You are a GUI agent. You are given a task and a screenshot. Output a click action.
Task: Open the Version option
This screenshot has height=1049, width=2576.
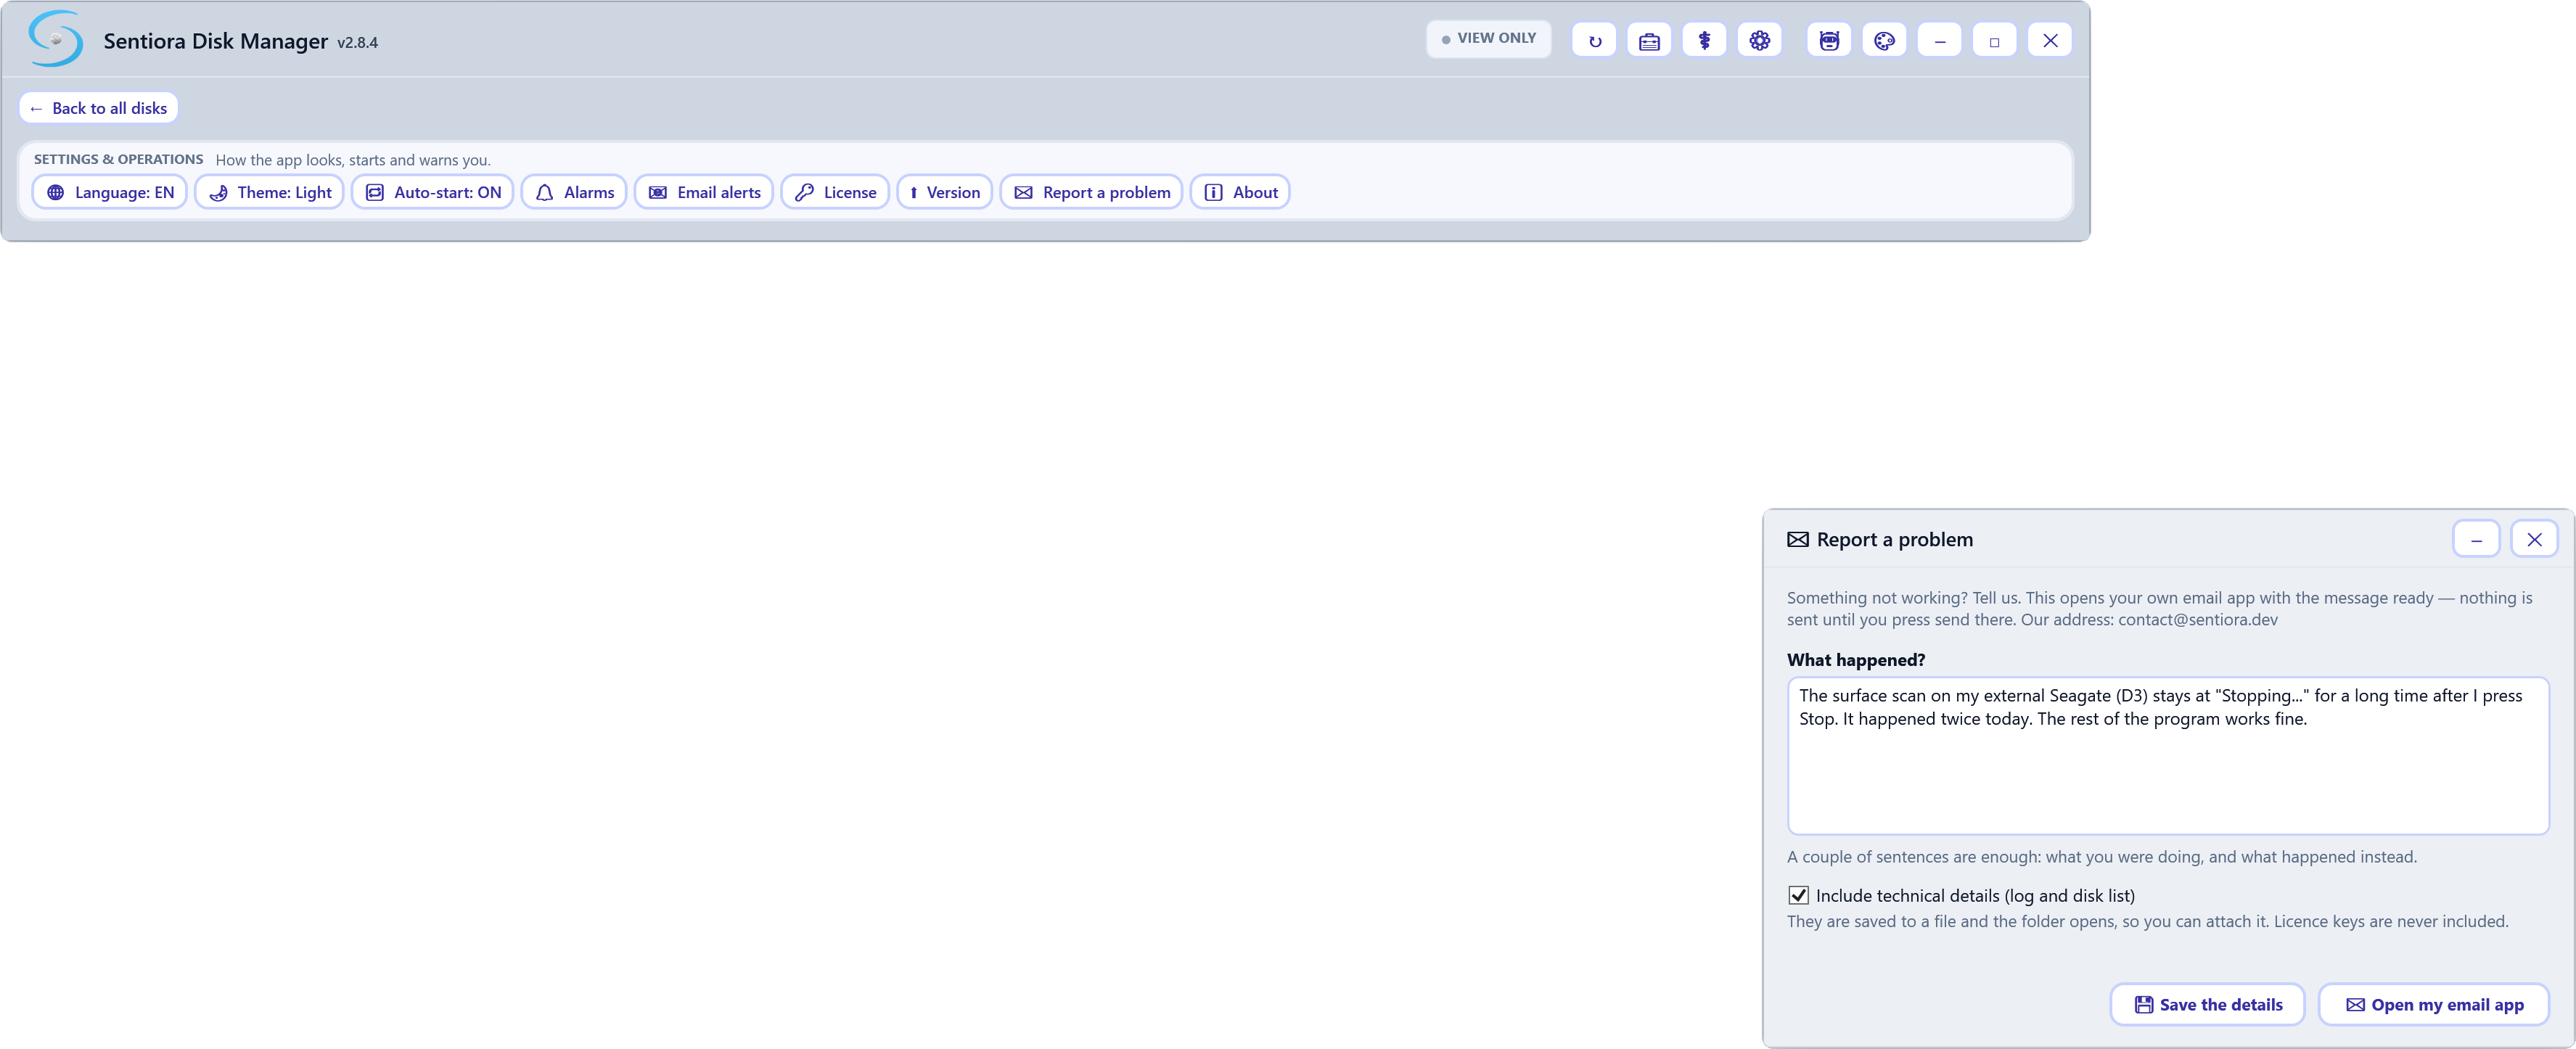(x=945, y=192)
